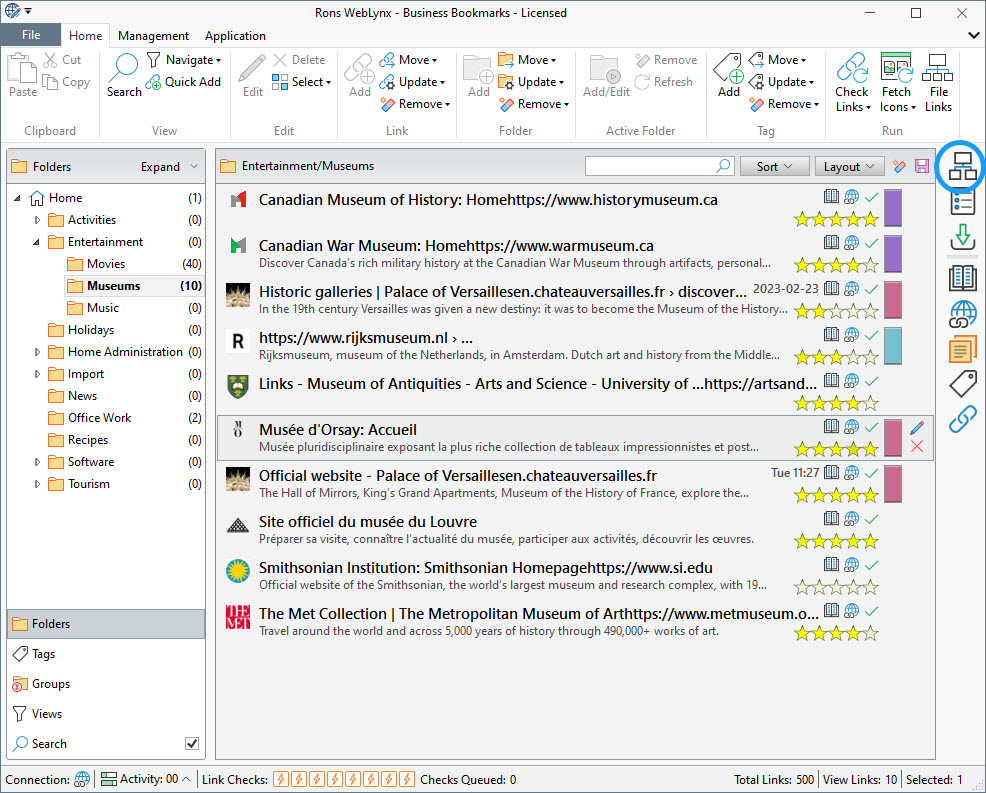The height and width of the screenshot is (793, 986).
Task: Toggle green checkmark on Official website Versailles row
Action: [x=871, y=472]
